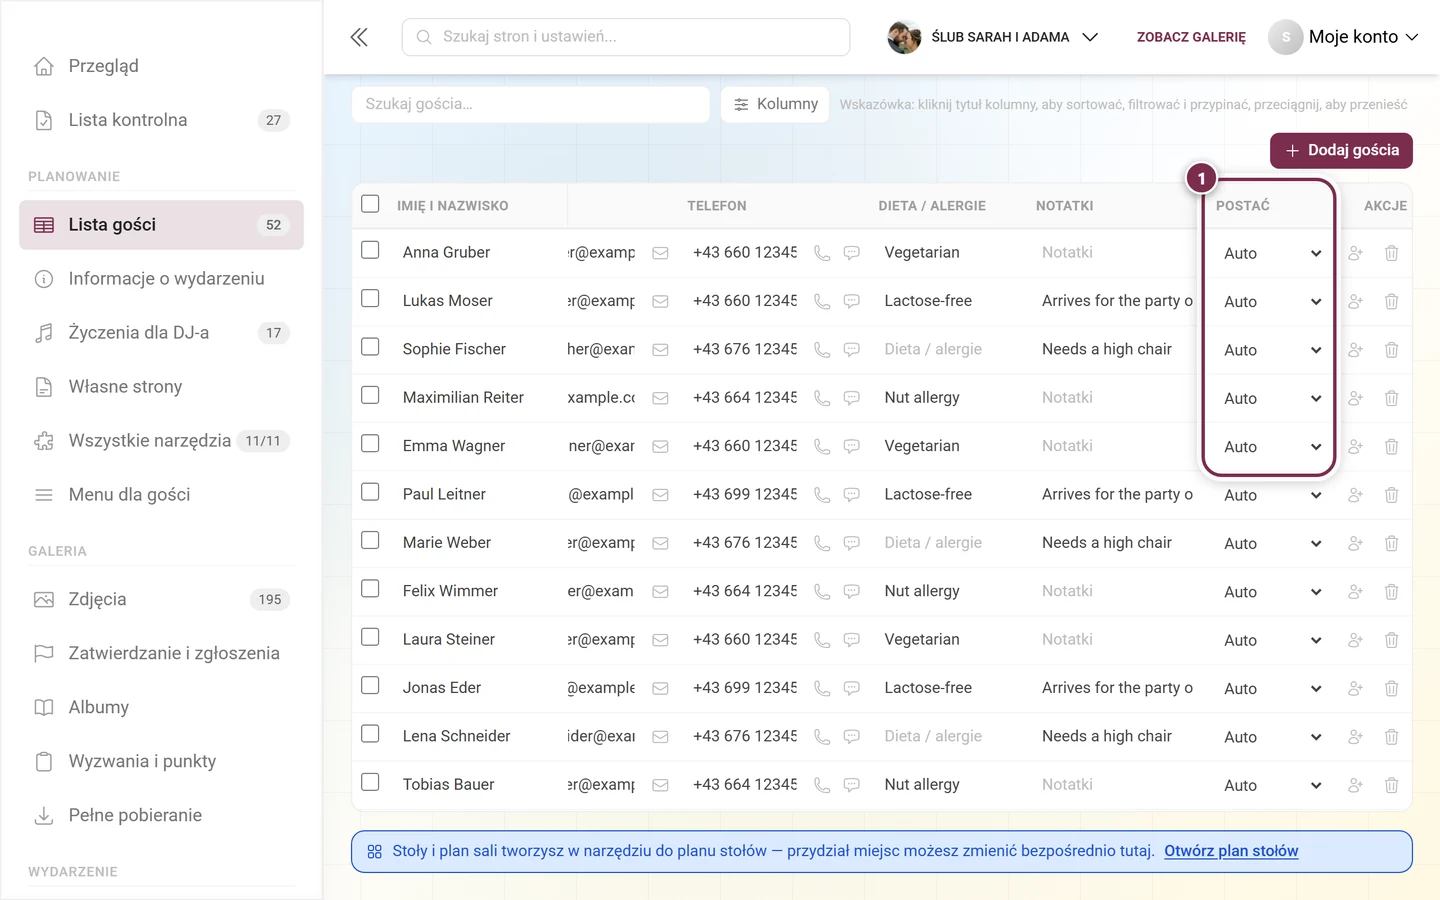Click phone icon in Lukas Moser row
Screen dimensions: 1440x900
click(822, 301)
